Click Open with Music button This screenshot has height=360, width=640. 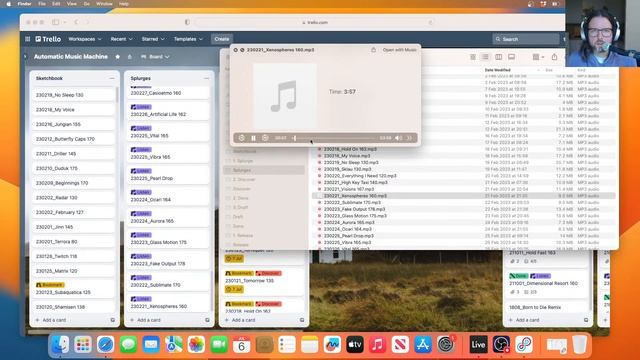(x=399, y=50)
